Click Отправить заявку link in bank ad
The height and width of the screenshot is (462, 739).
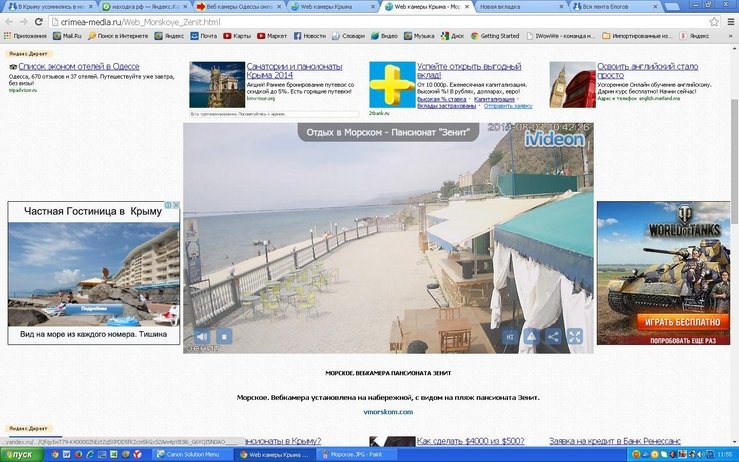[x=508, y=106]
